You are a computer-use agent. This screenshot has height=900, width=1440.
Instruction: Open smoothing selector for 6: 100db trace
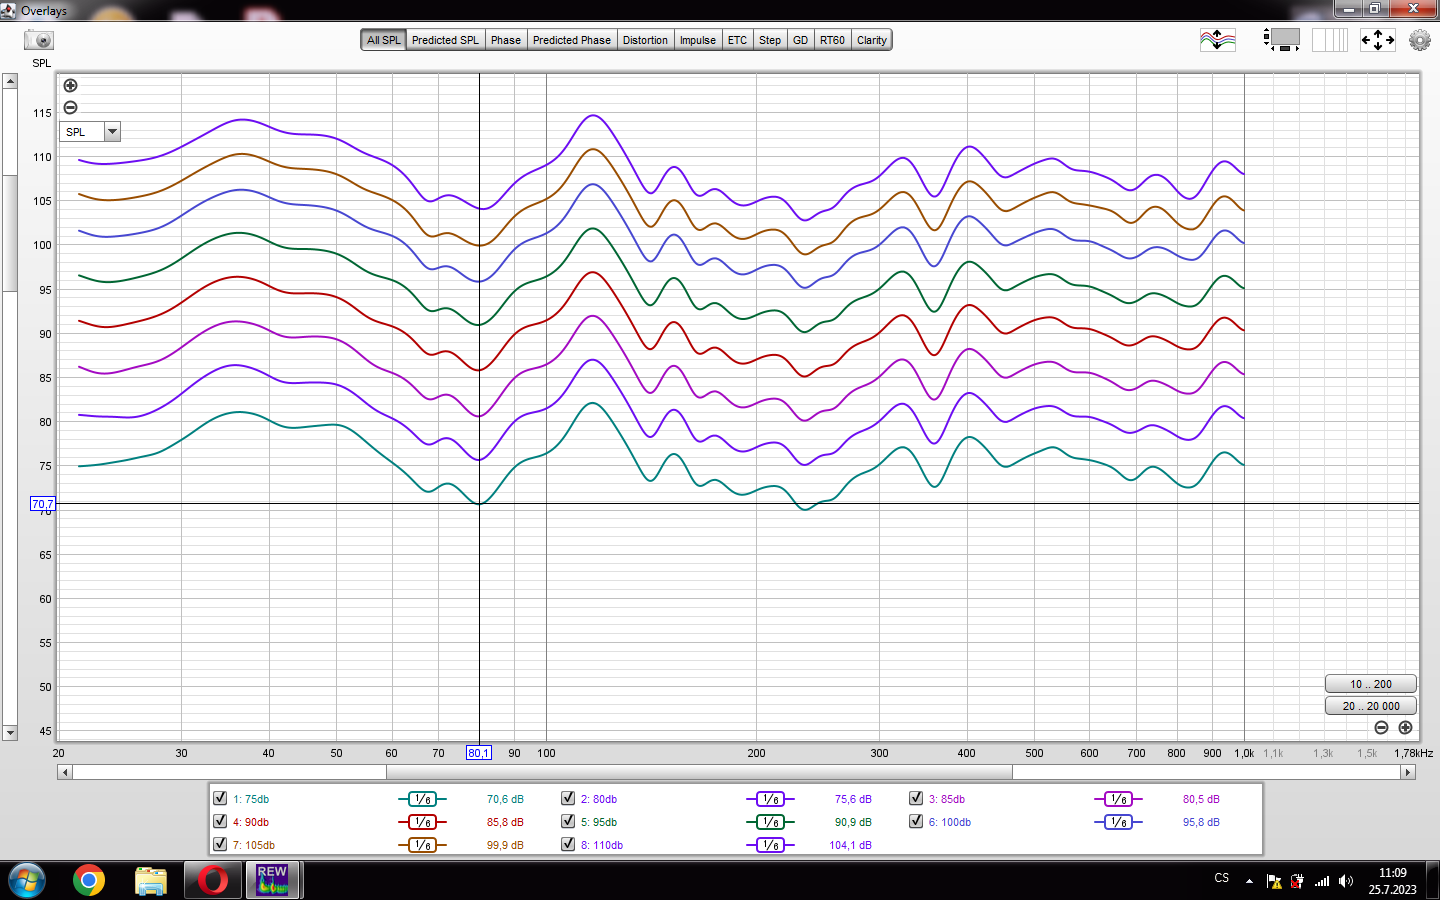click(1118, 822)
